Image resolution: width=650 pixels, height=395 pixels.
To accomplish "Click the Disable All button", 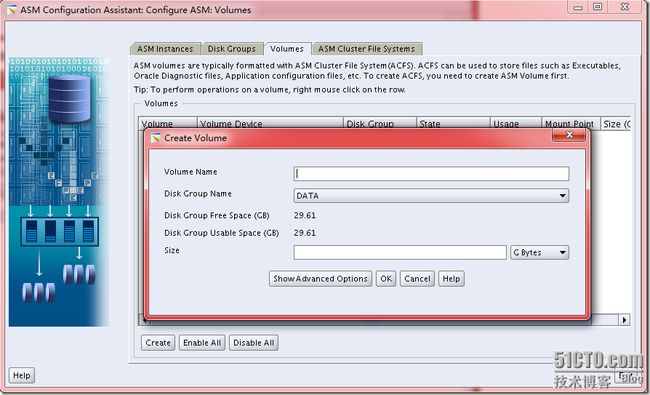I will [254, 343].
